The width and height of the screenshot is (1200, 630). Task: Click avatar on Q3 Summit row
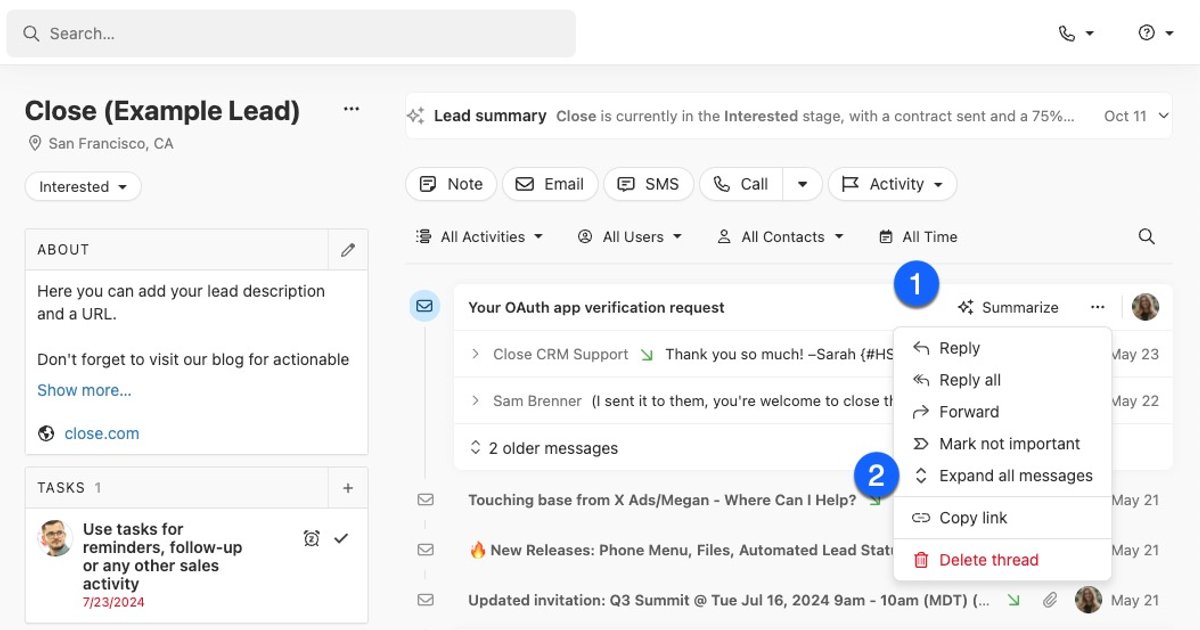1088,600
